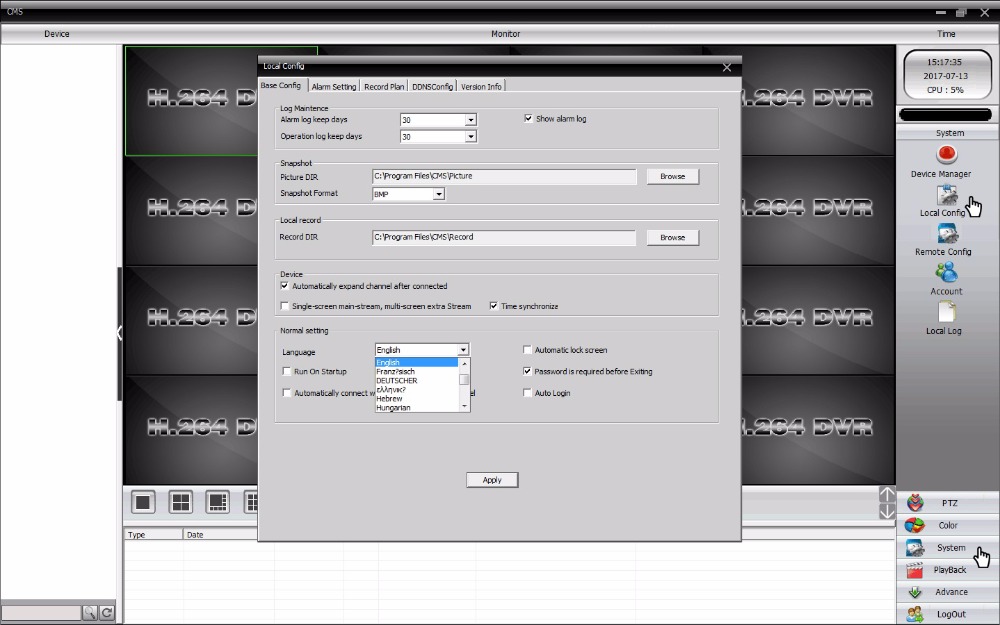Enable the Auto Login checkbox

pos(528,393)
